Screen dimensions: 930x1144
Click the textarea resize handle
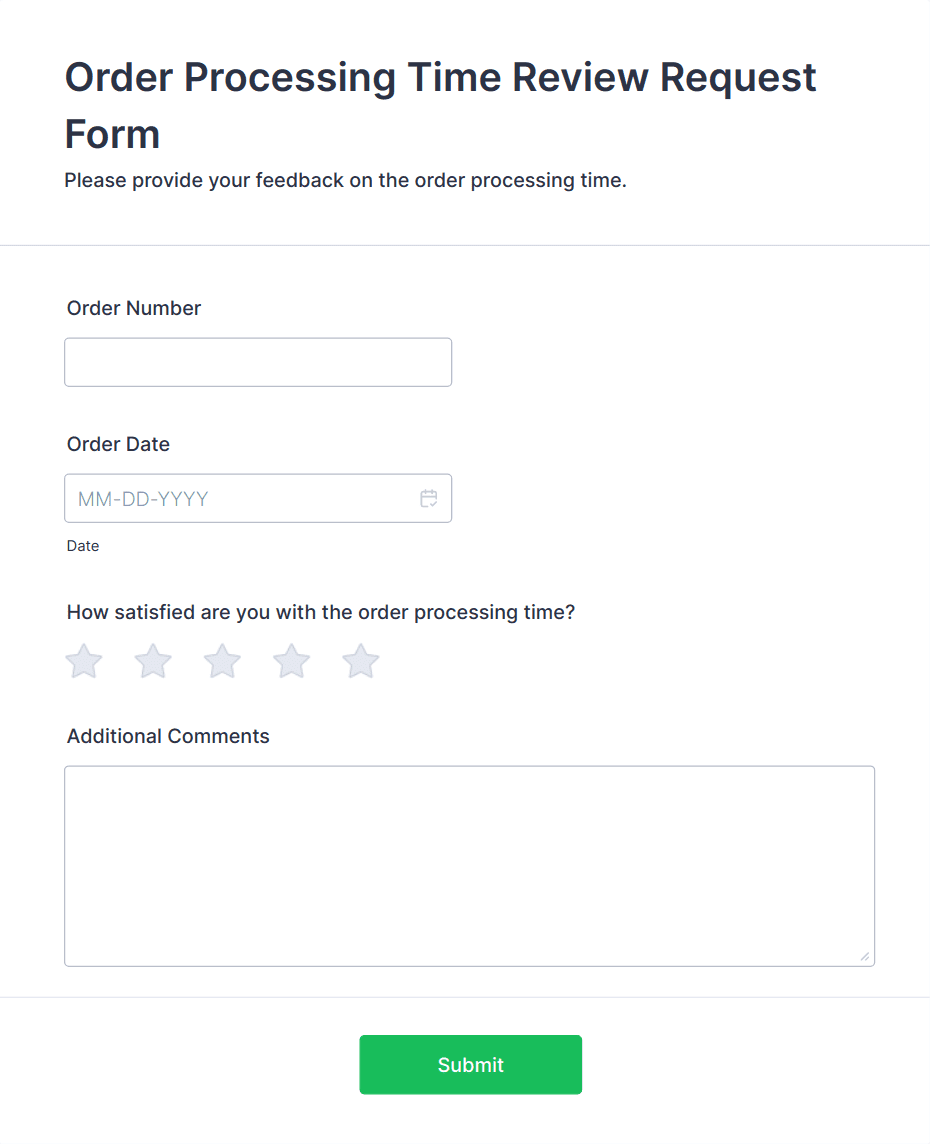pos(866,958)
